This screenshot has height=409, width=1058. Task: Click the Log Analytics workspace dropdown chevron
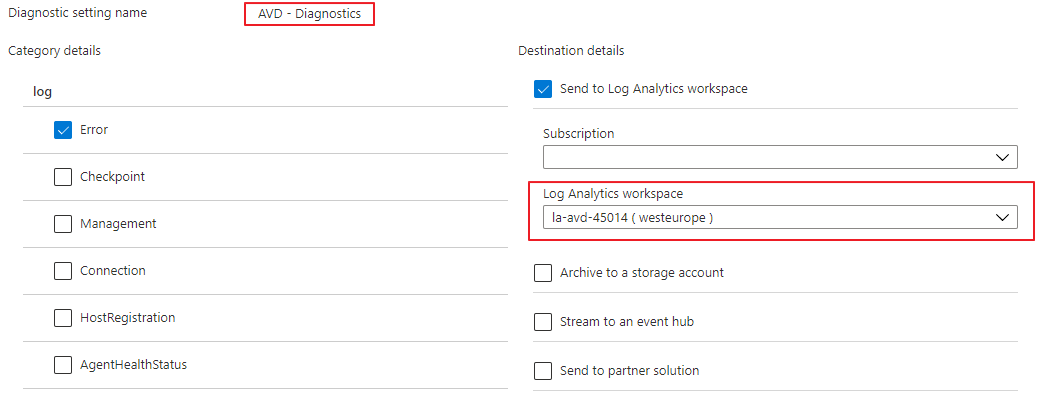click(1003, 217)
